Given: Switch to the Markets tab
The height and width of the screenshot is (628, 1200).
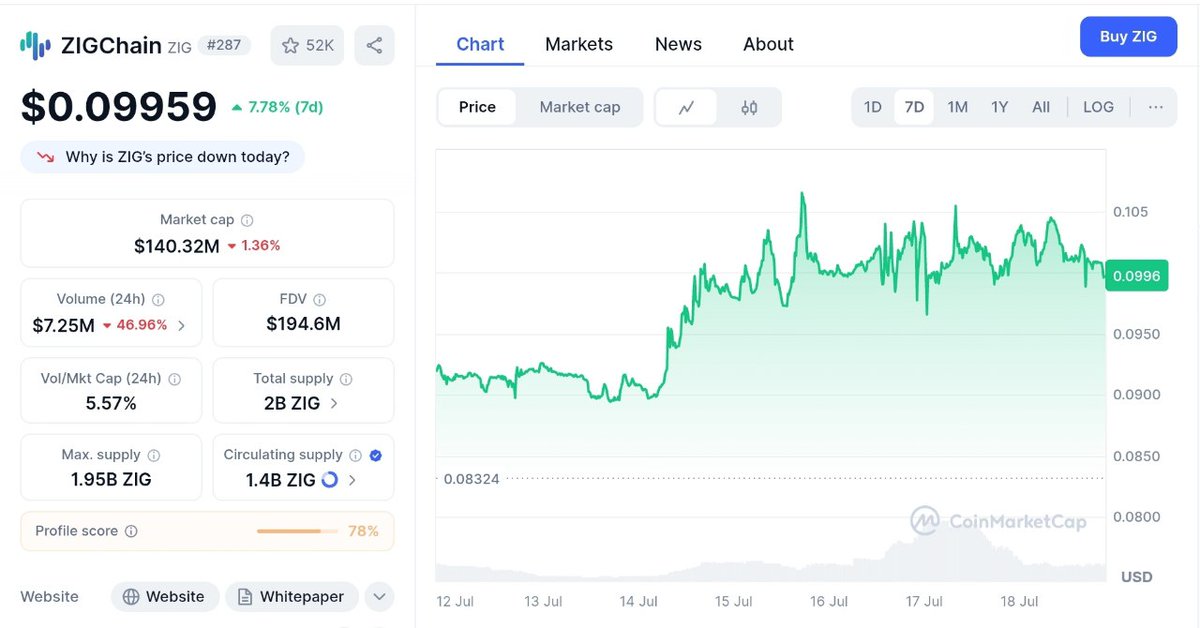Looking at the screenshot, I should (x=579, y=44).
